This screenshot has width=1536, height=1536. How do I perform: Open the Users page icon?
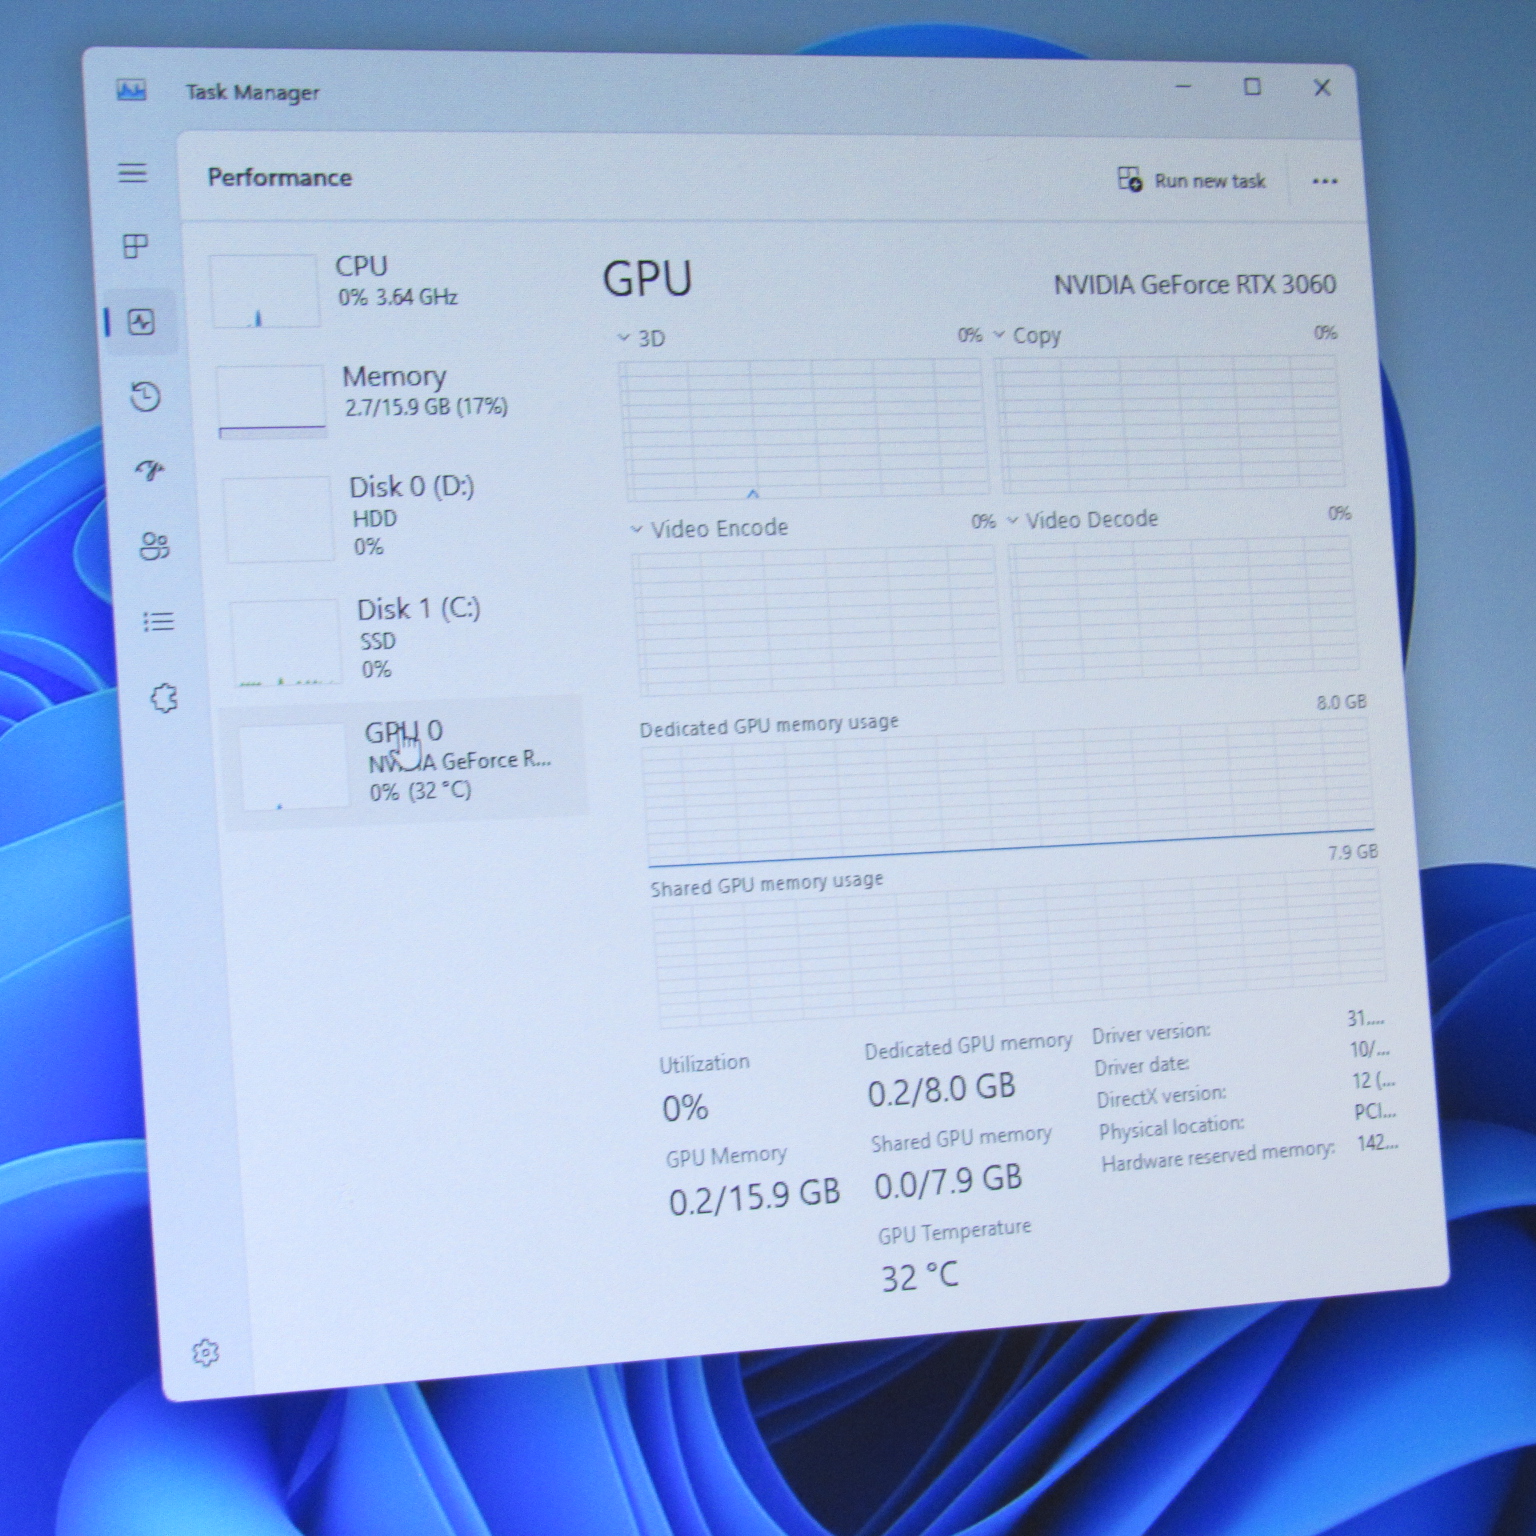[x=155, y=546]
